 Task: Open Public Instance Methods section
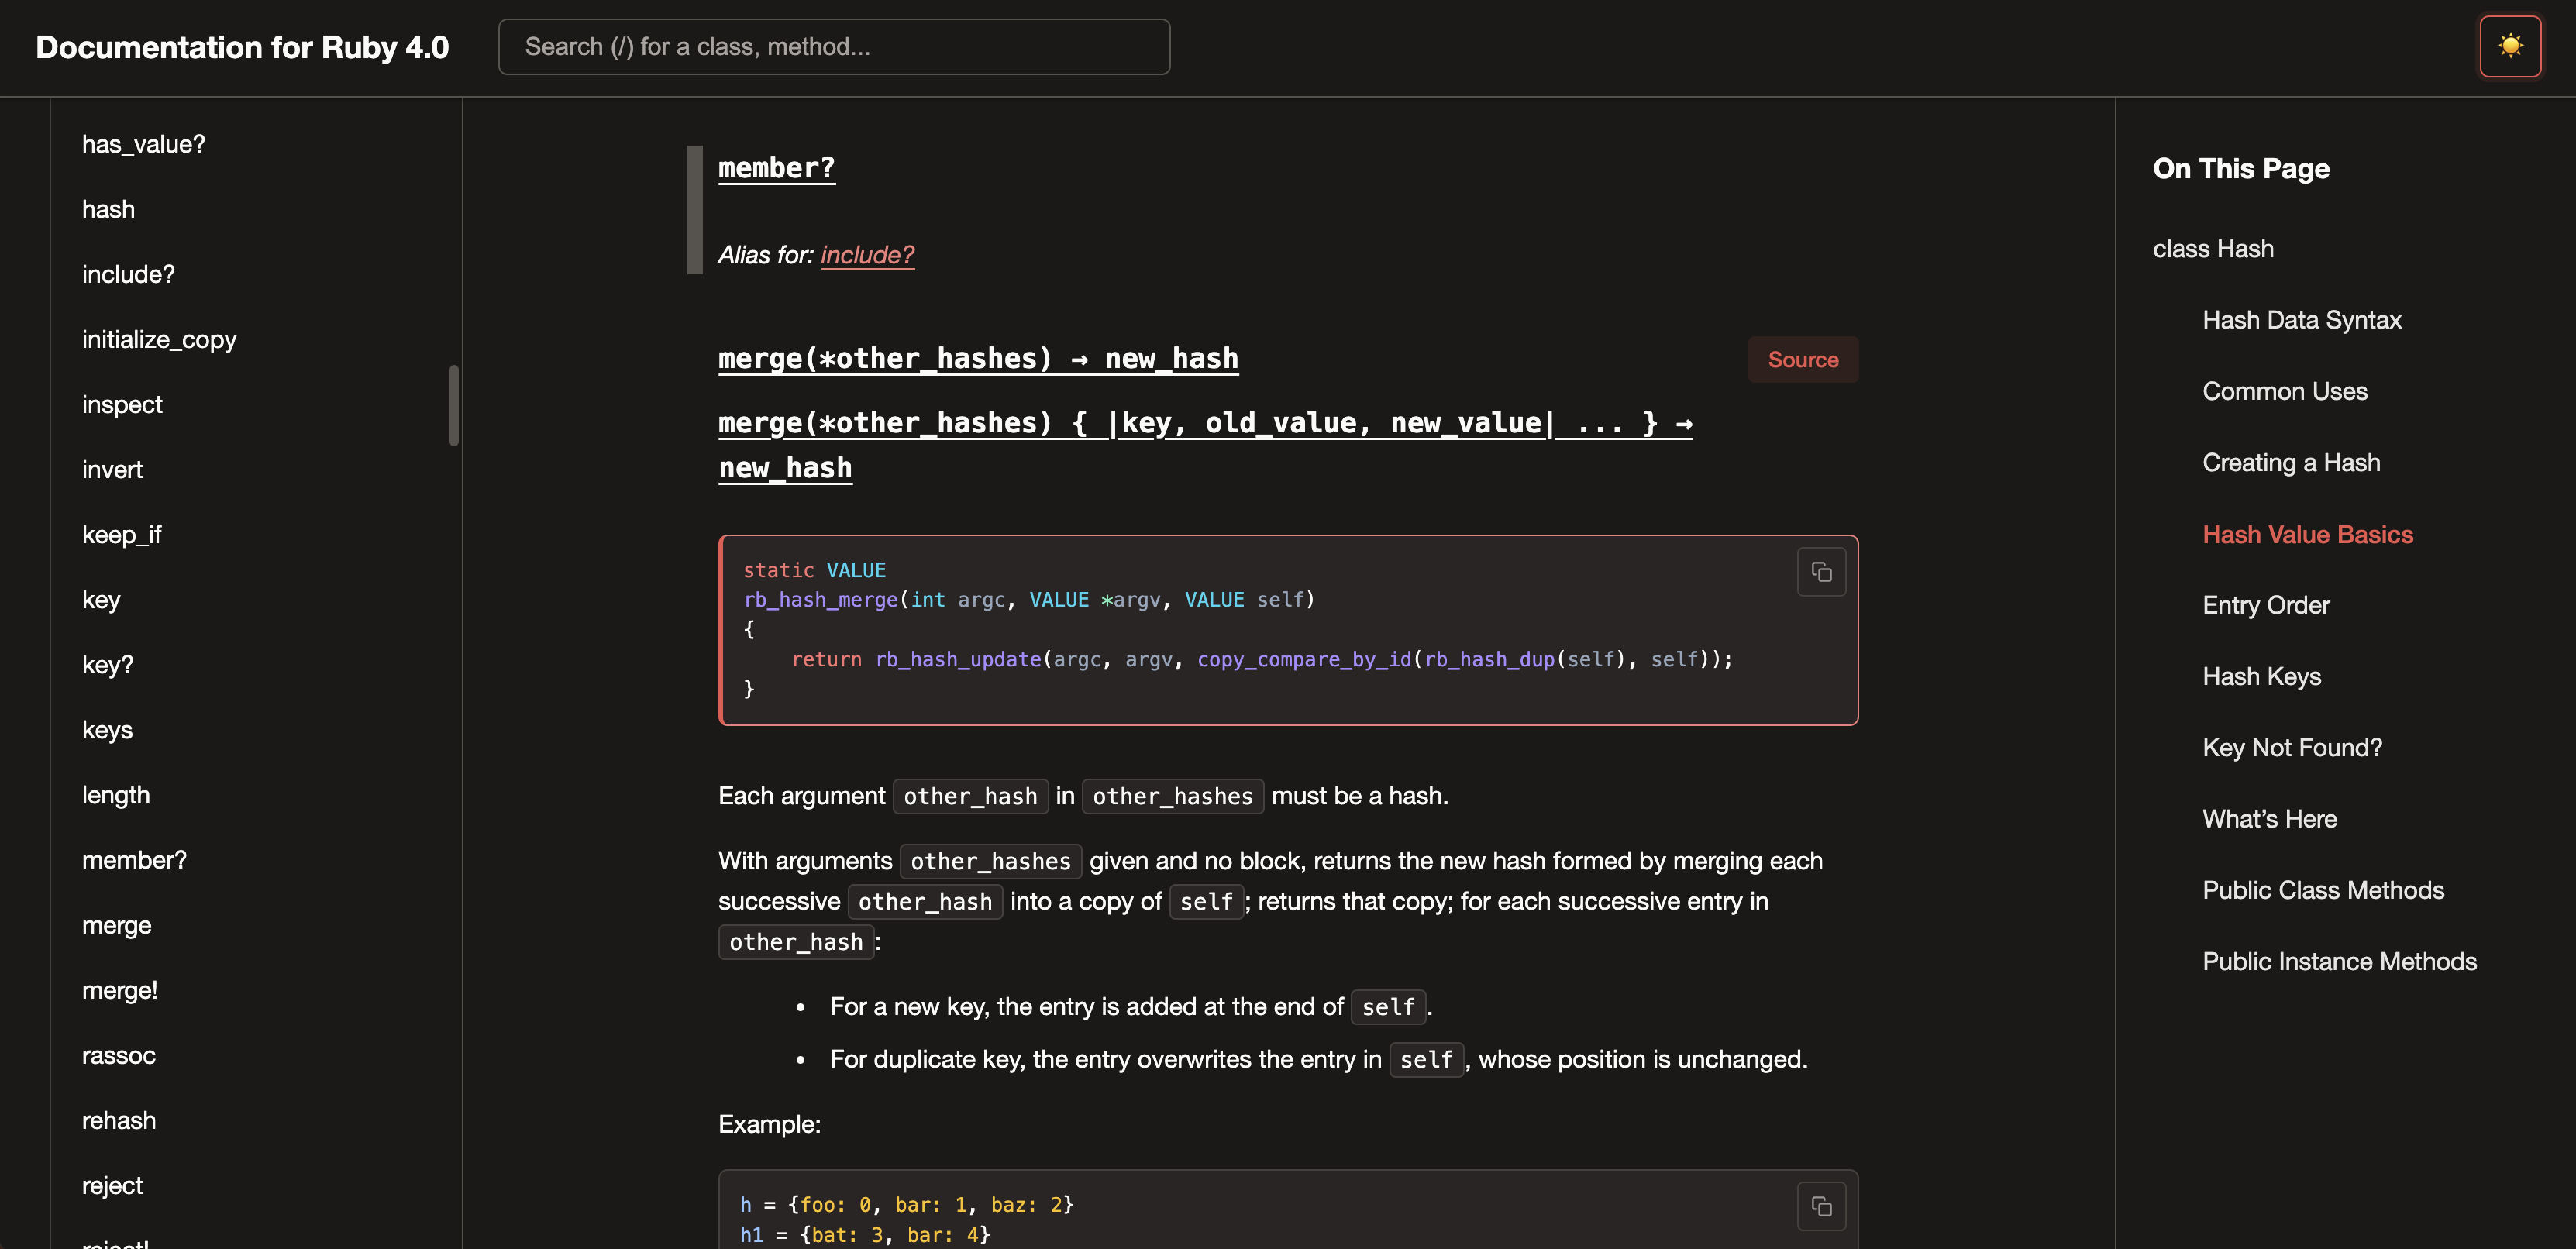click(x=2340, y=960)
